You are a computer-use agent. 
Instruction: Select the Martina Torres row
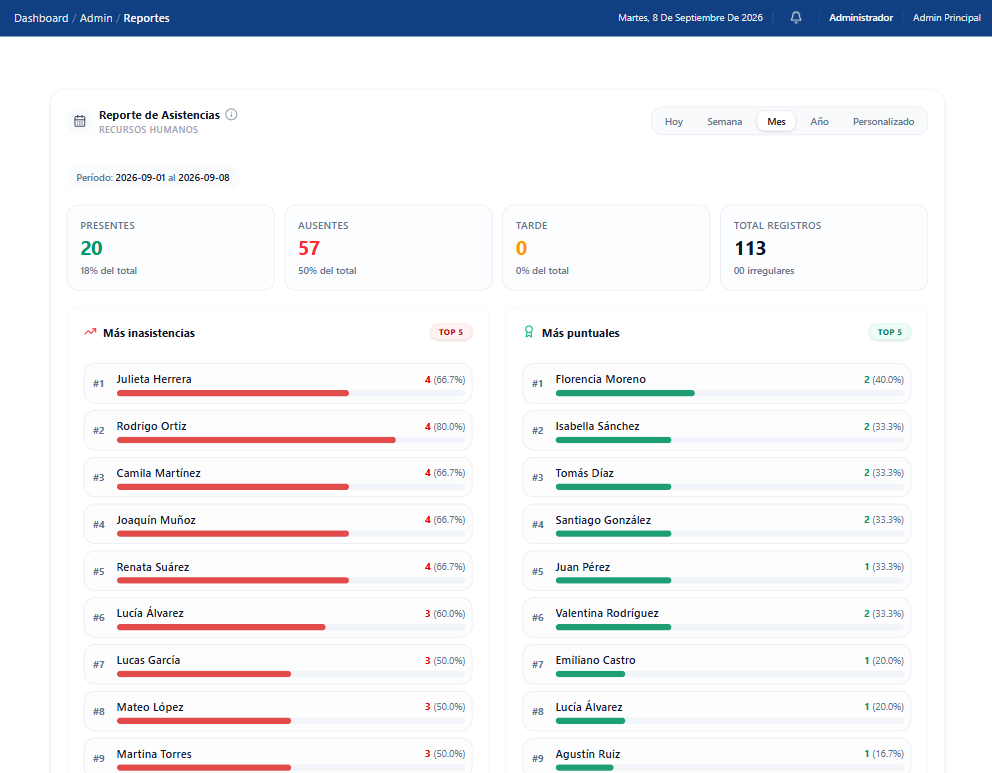278,756
